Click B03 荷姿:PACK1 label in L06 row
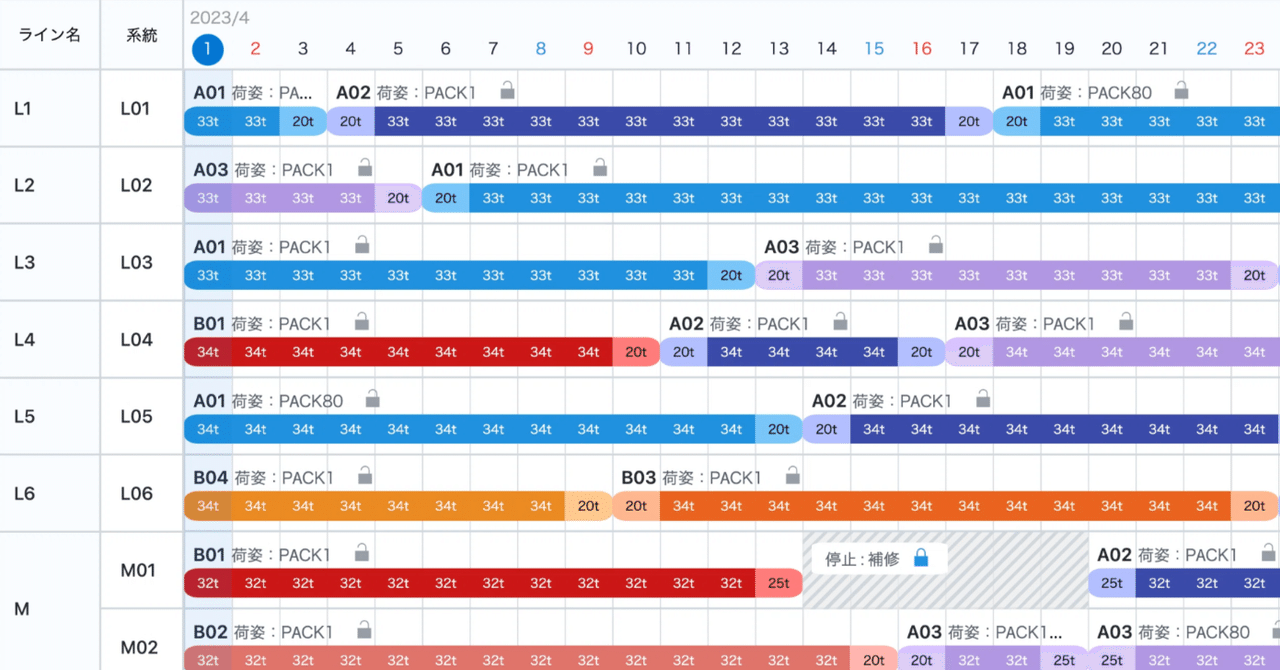 (691, 478)
